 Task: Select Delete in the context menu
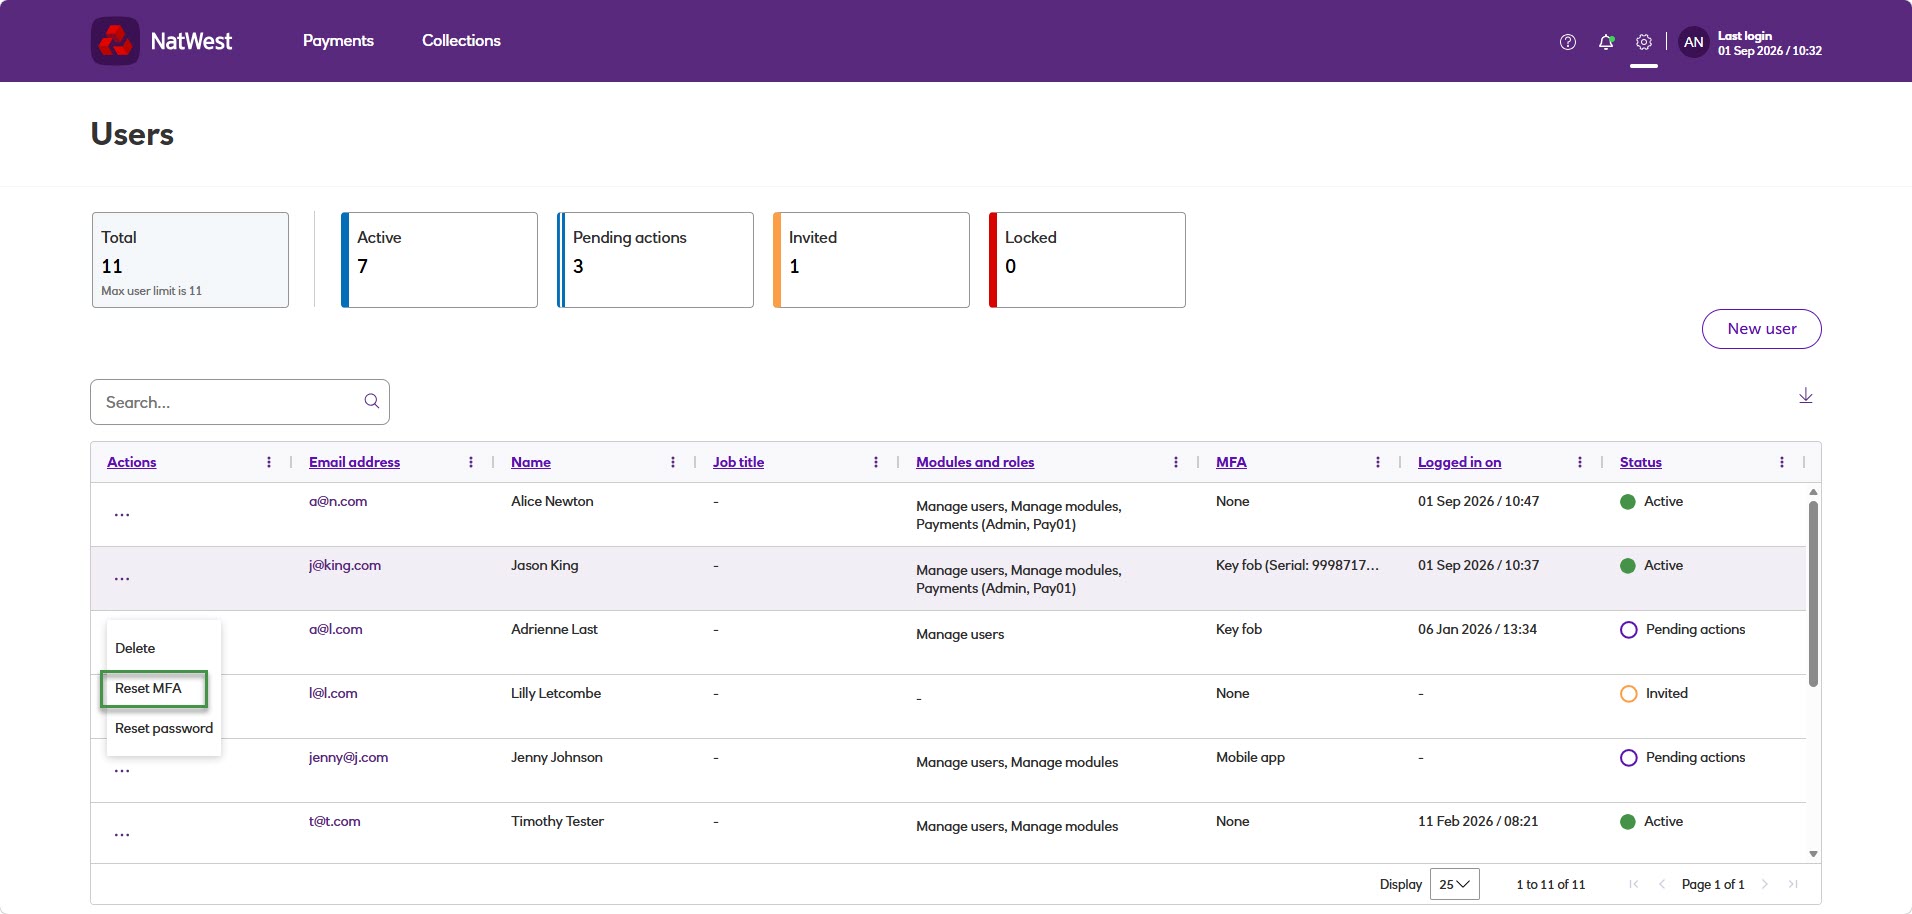[x=135, y=648]
